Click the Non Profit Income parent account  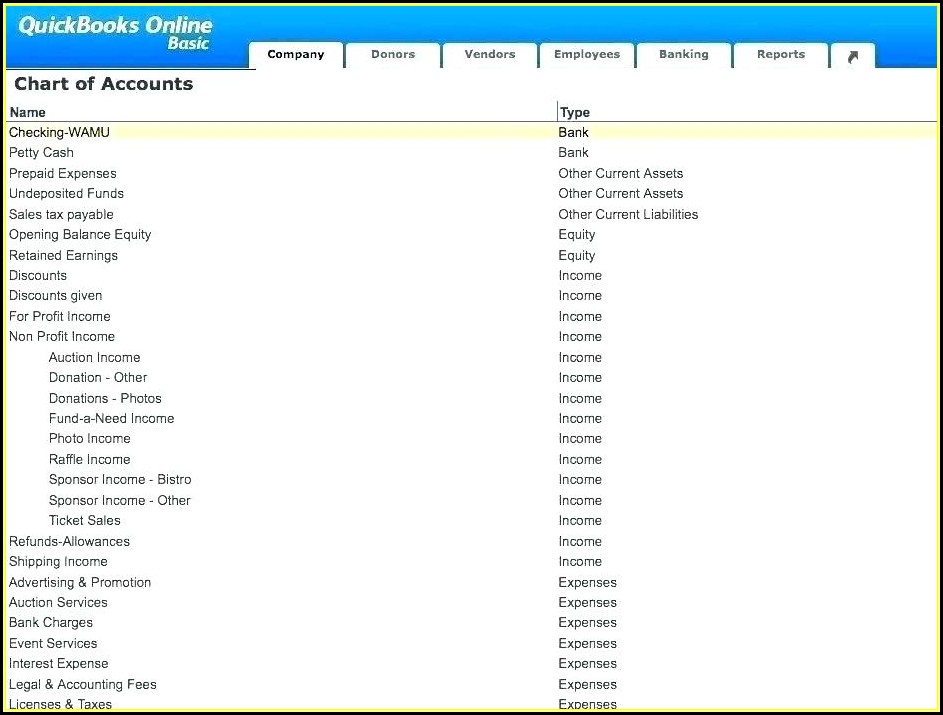point(62,337)
